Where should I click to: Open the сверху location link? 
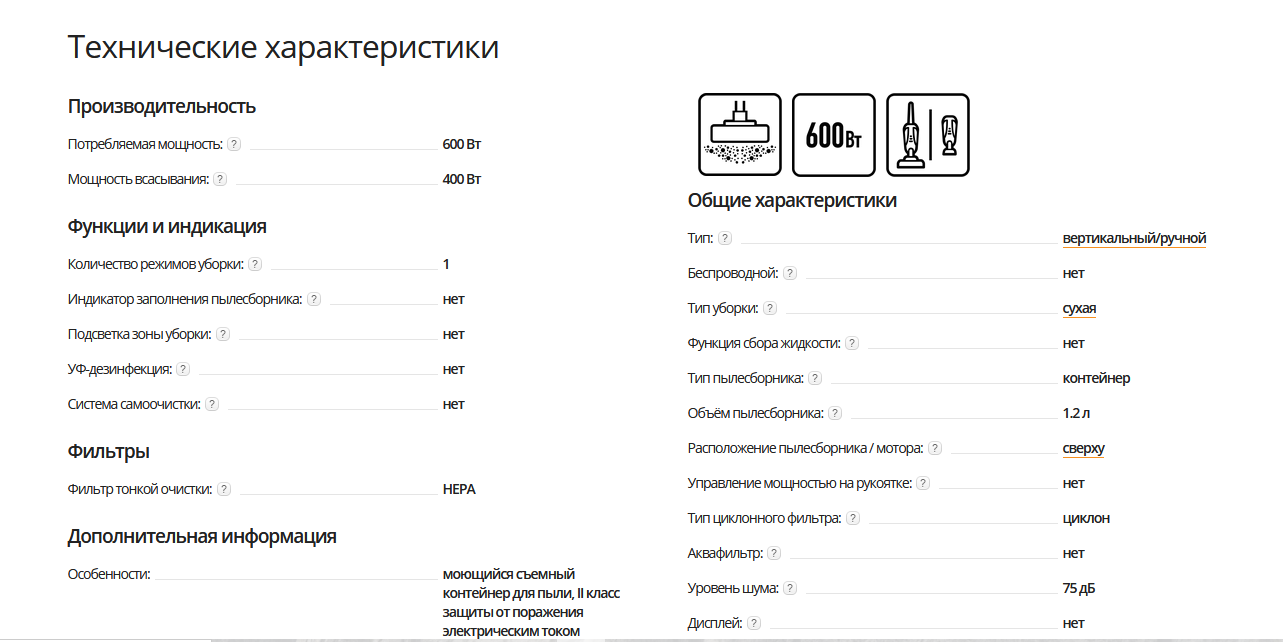[1084, 448]
